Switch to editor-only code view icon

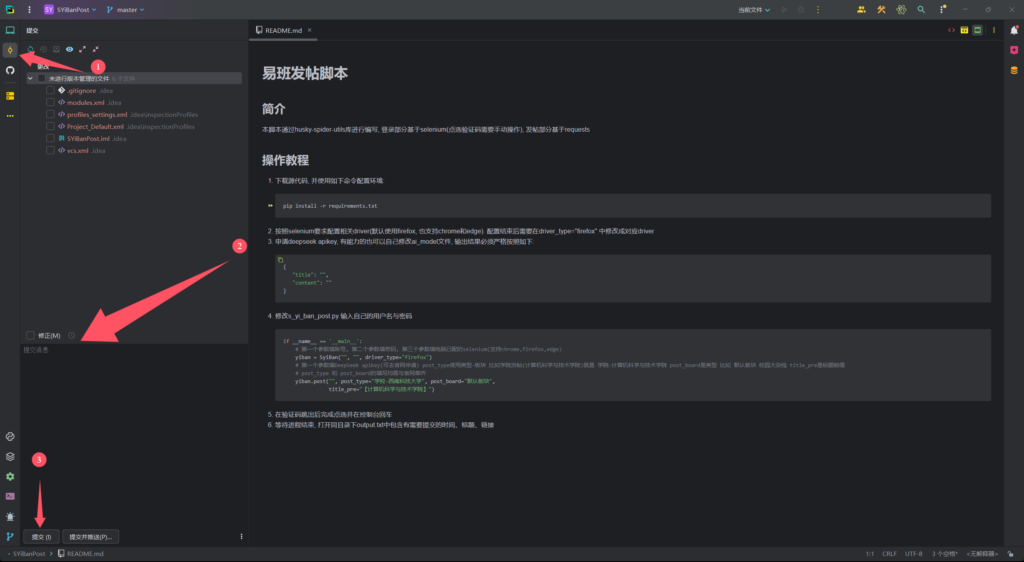[950, 31]
